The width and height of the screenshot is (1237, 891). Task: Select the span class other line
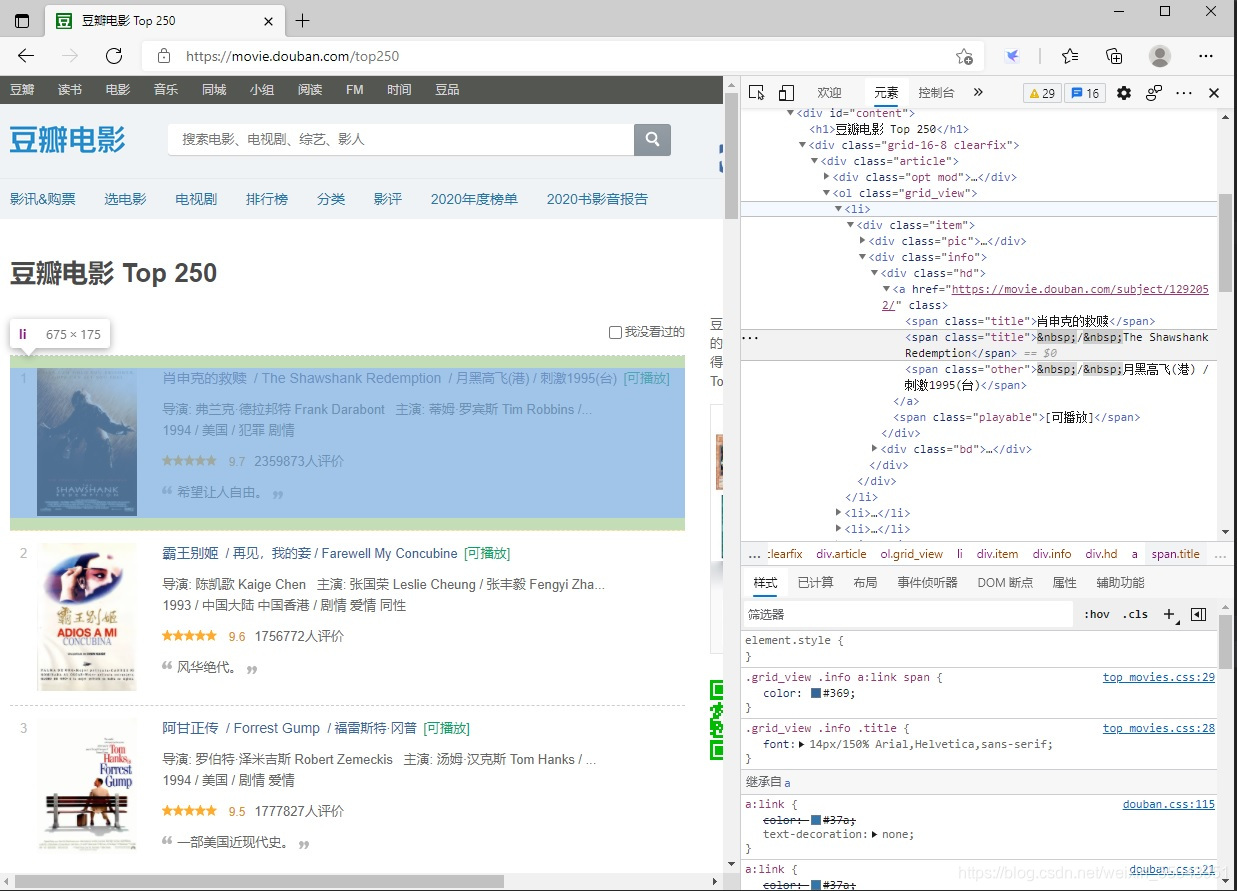(x=1056, y=377)
